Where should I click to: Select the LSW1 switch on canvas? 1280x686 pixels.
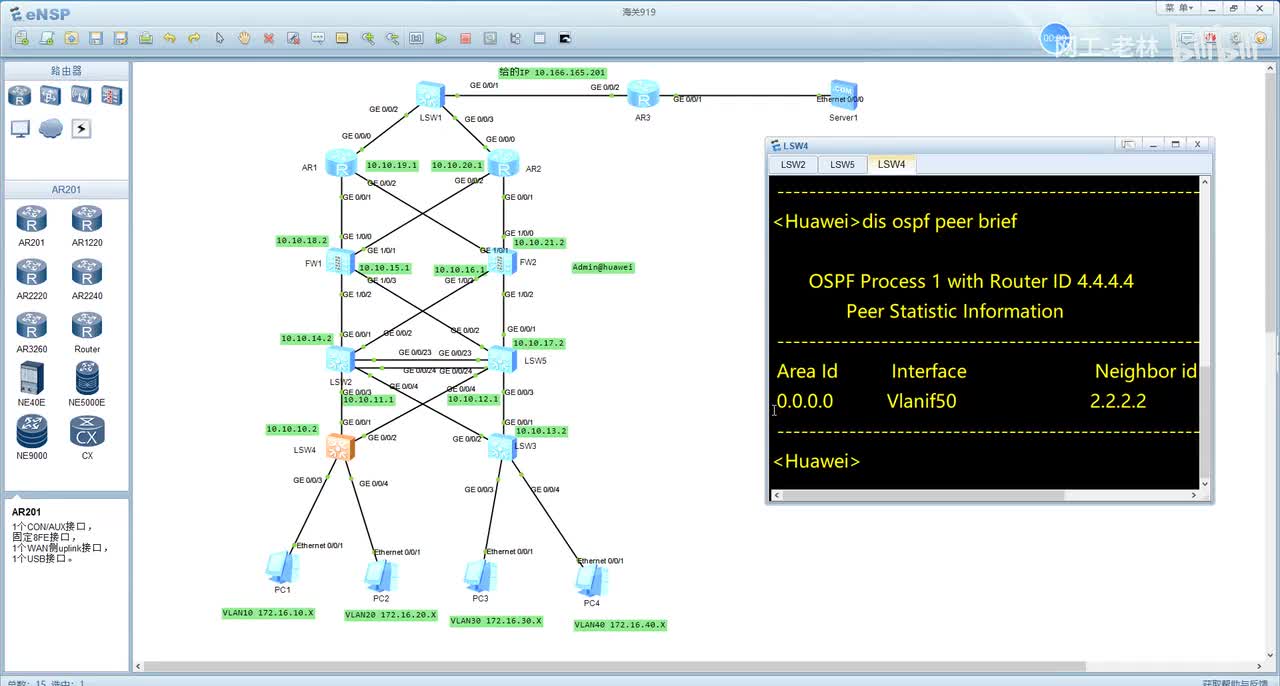coord(430,96)
